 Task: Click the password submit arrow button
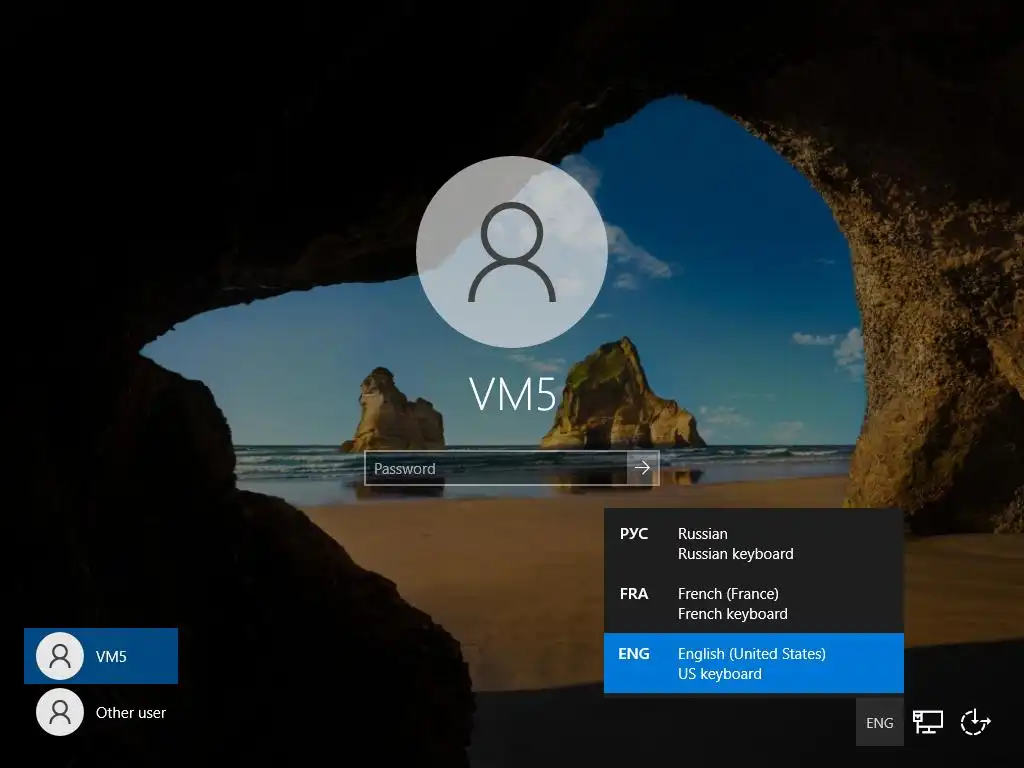tap(643, 468)
